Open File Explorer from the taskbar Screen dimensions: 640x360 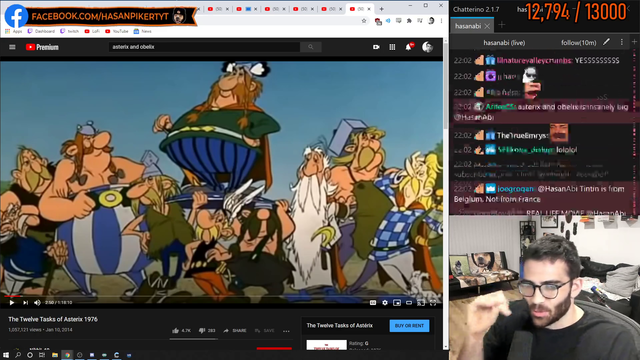pos(55,355)
